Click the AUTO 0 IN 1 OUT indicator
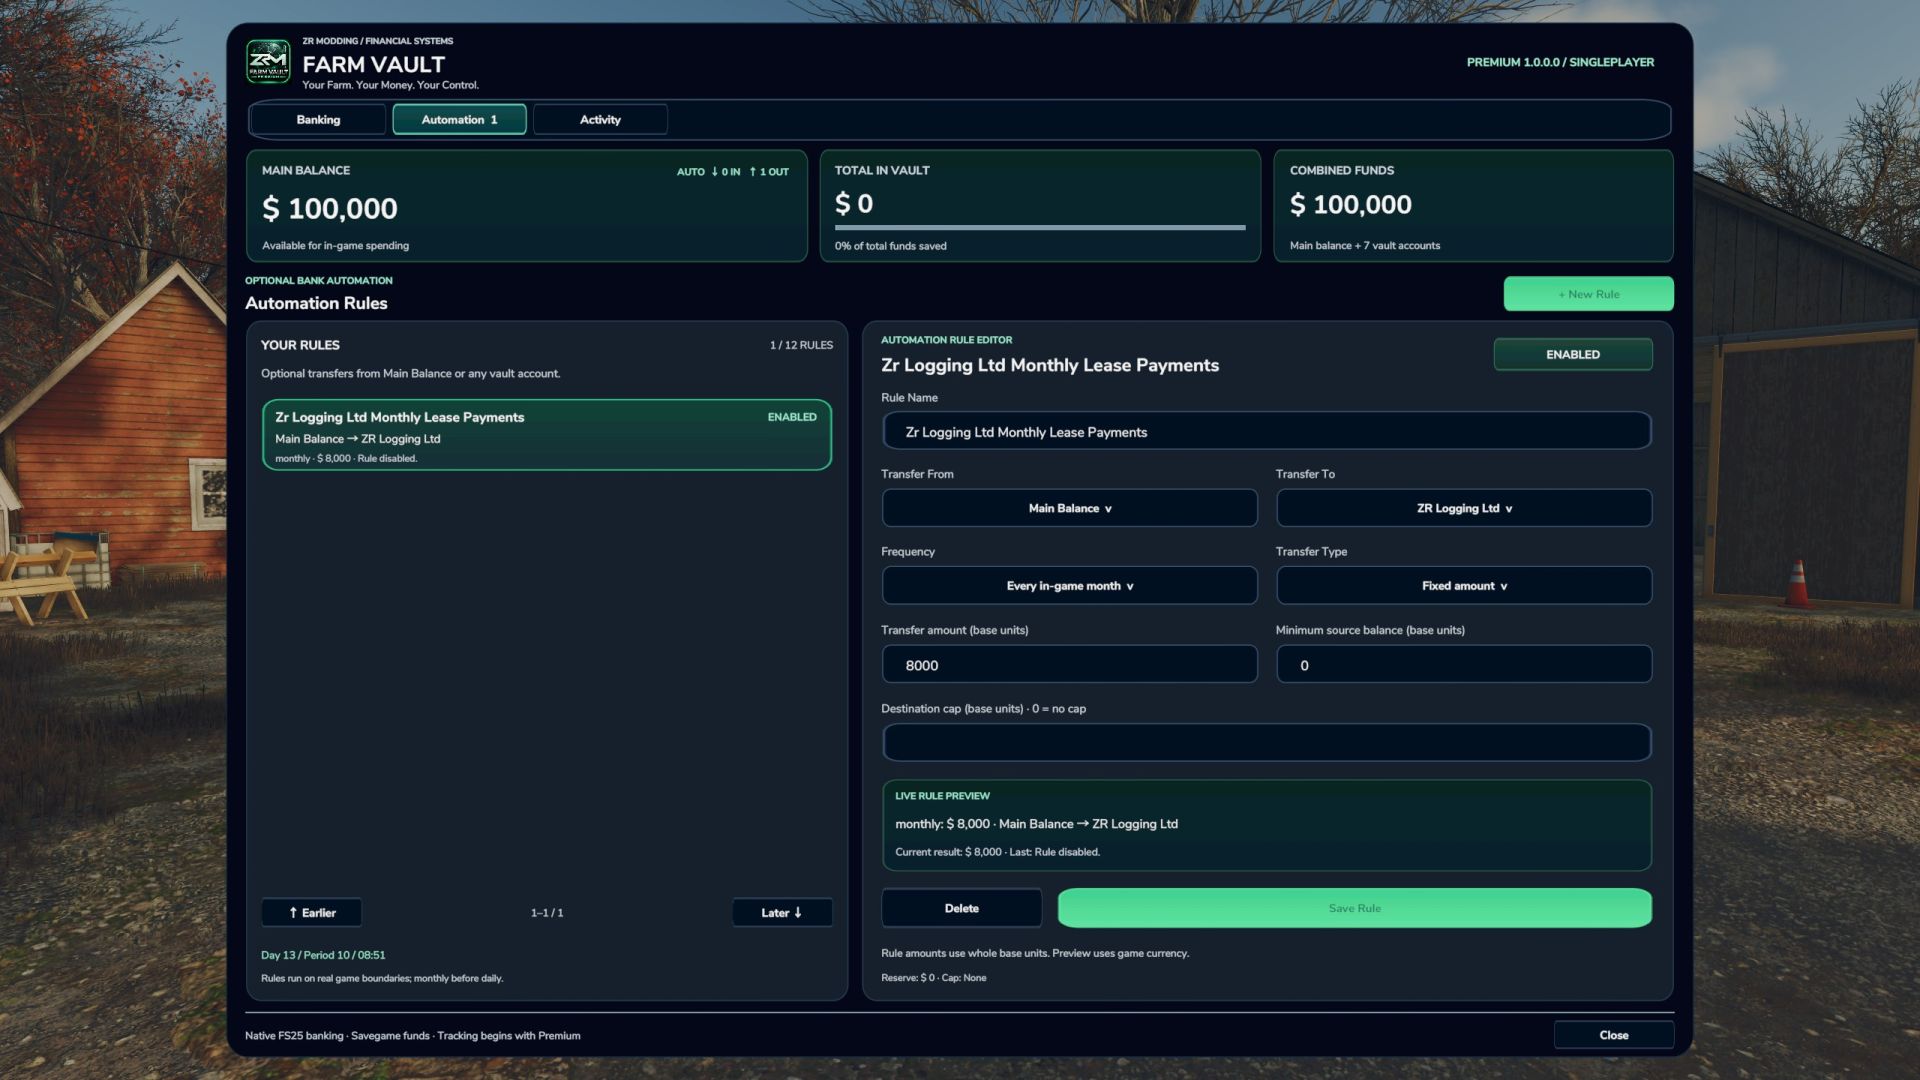Image resolution: width=1920 pixels, height=1080 pixels. [x=732, y=172]
